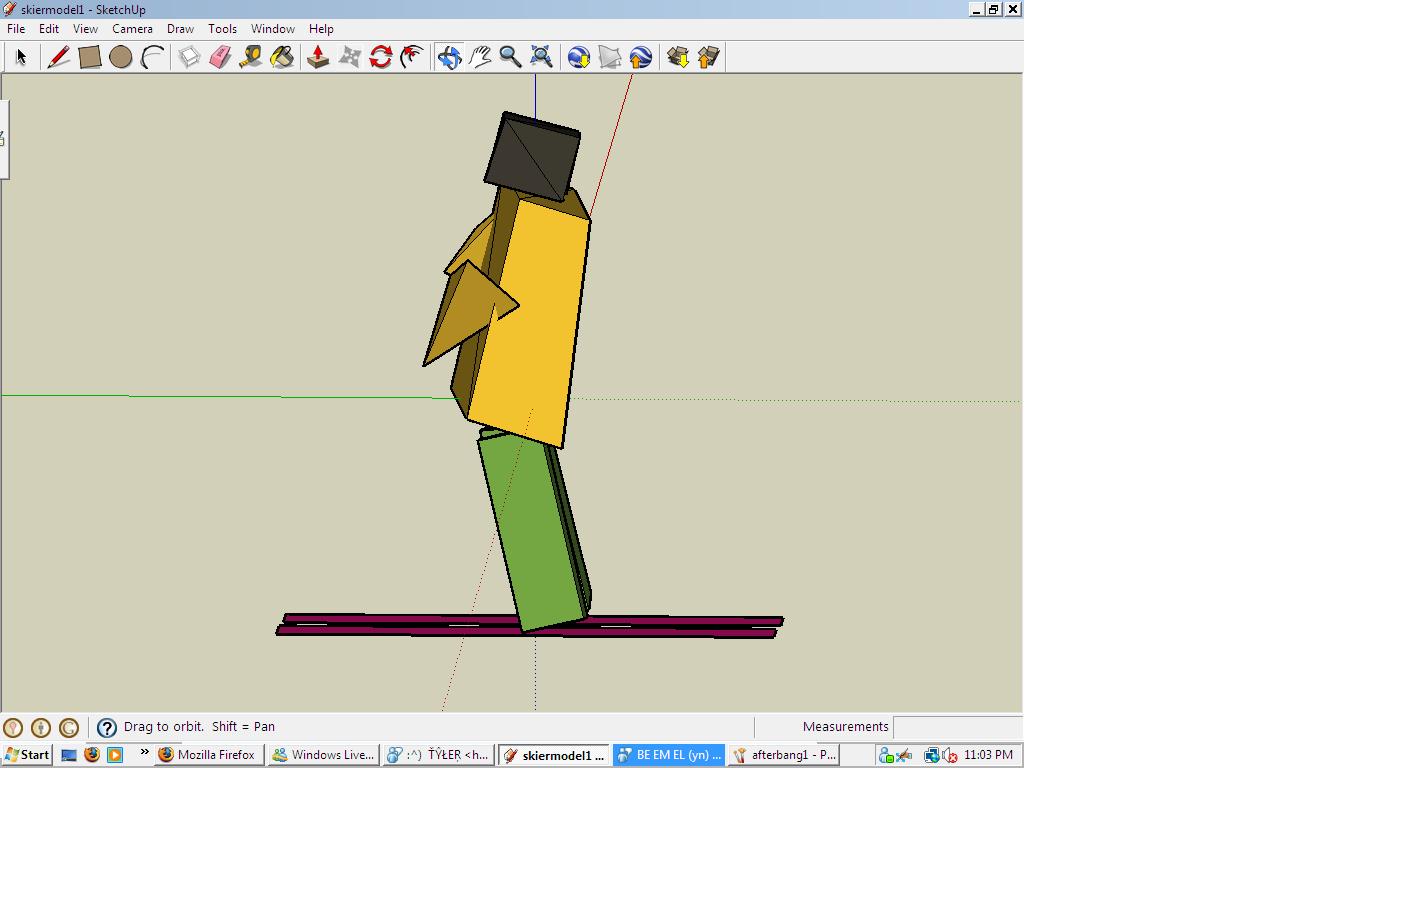Switch to Mozilla Firefox taskbar button
Viewport: 1428px width, 923px height.
click(207, 755)
